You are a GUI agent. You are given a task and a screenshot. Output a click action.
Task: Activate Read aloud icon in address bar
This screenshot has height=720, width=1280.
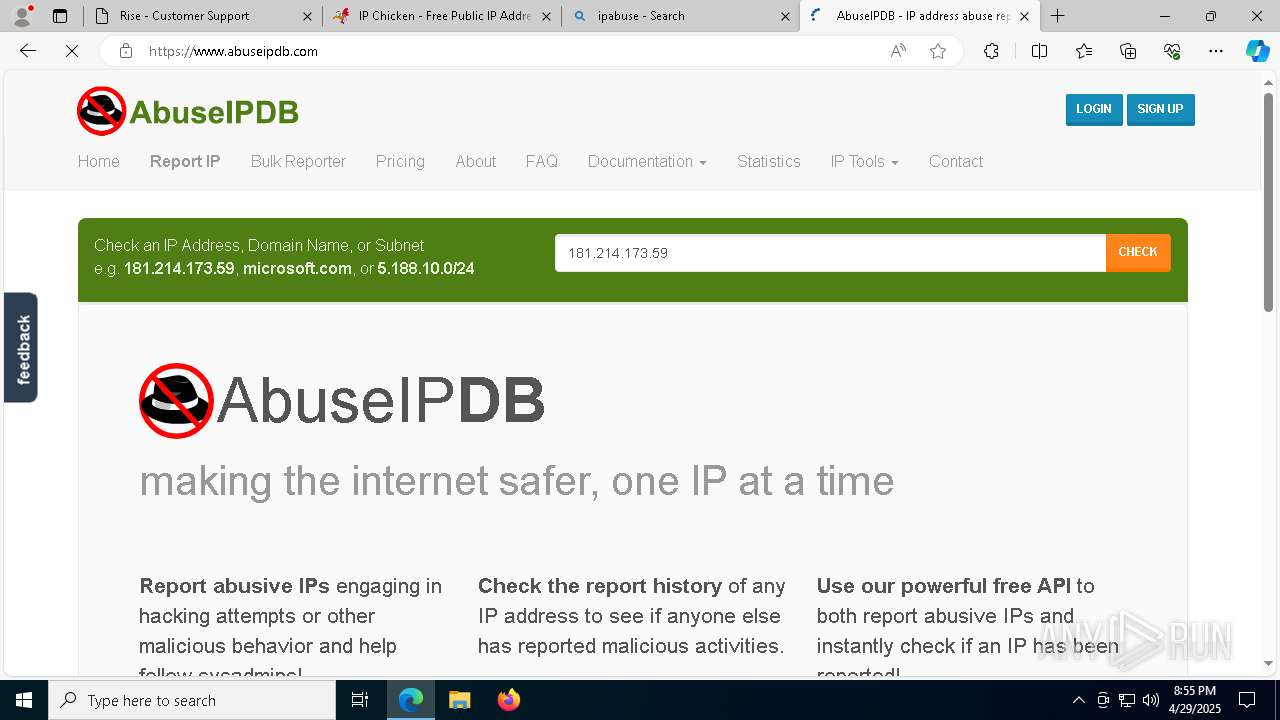click(898, 51)
